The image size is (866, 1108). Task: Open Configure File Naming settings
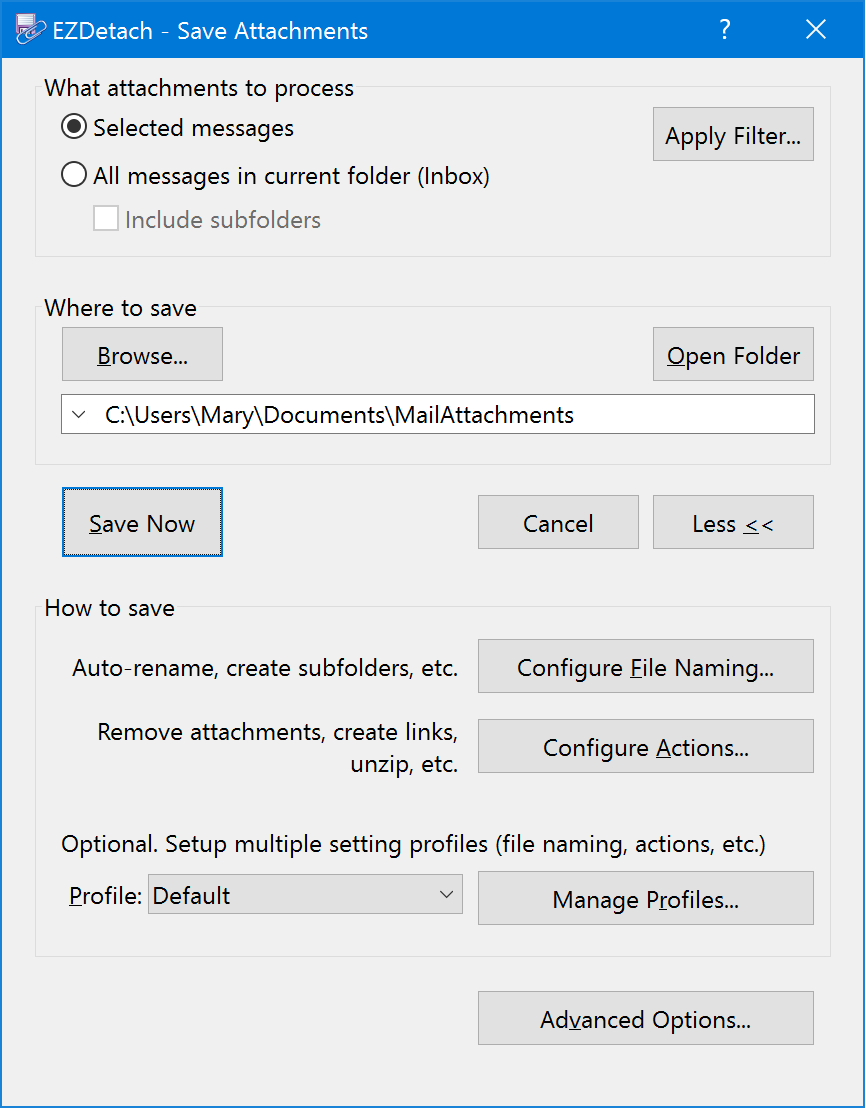(646, 666)
